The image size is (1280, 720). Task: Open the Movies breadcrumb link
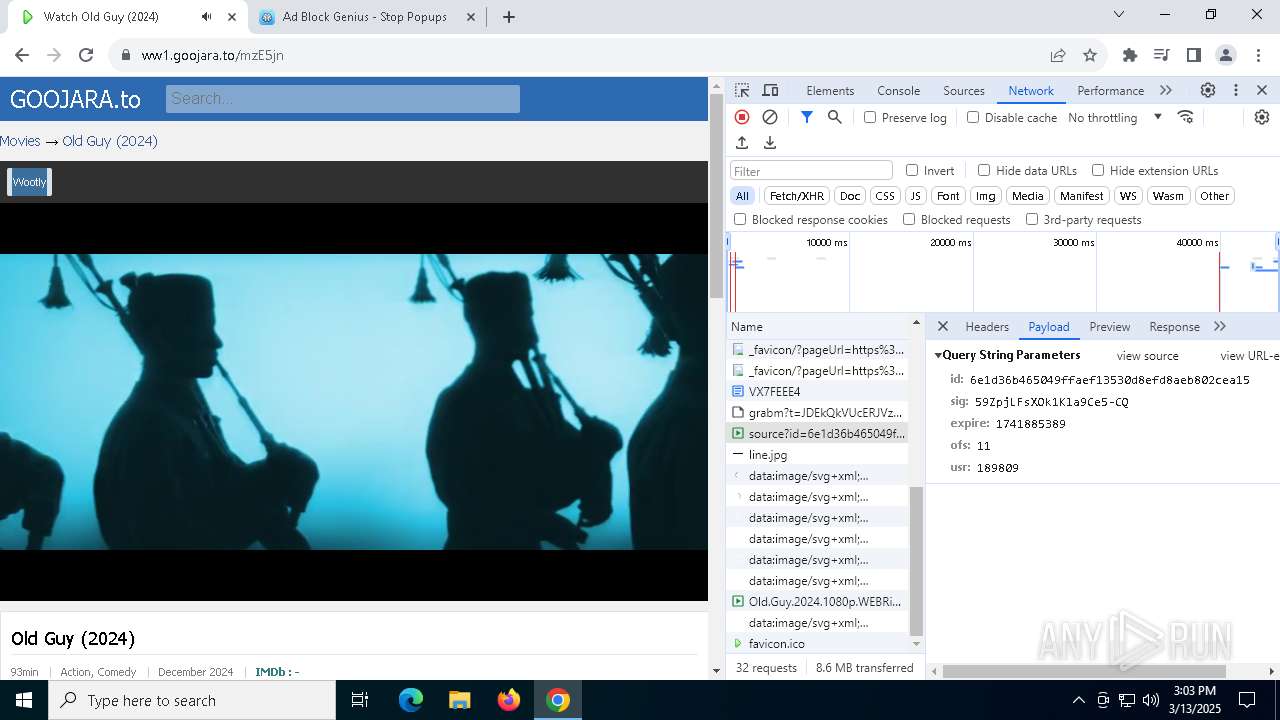(x=20, y=141)
